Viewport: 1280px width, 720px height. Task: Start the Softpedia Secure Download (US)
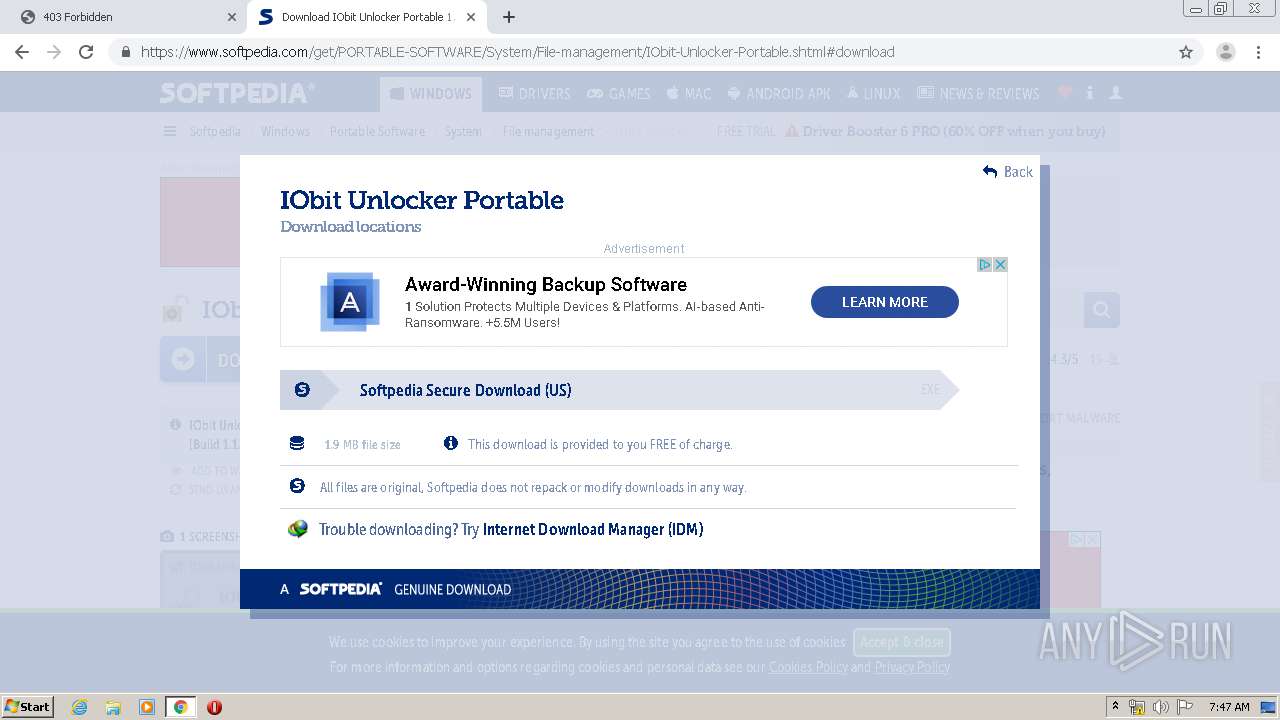coord(619,390)
